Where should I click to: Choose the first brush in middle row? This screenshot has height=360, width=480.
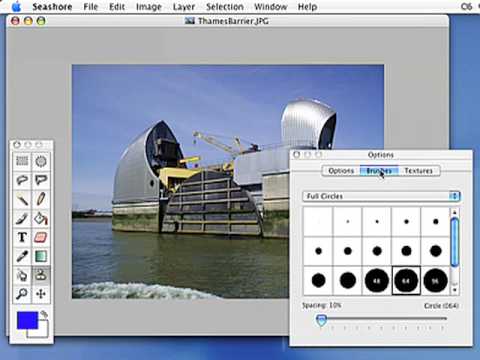click(x=318, y=251)
